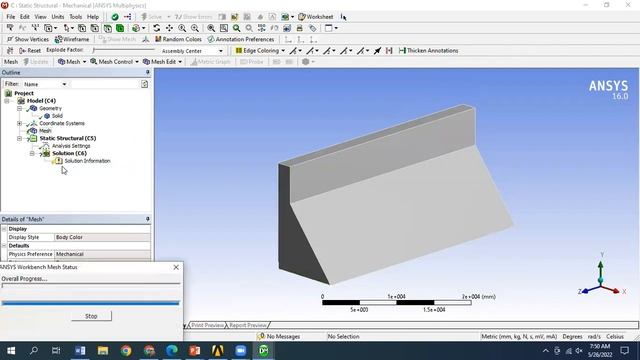Click the cyan isometric ball on triad
640x360 pixels.
600,281
